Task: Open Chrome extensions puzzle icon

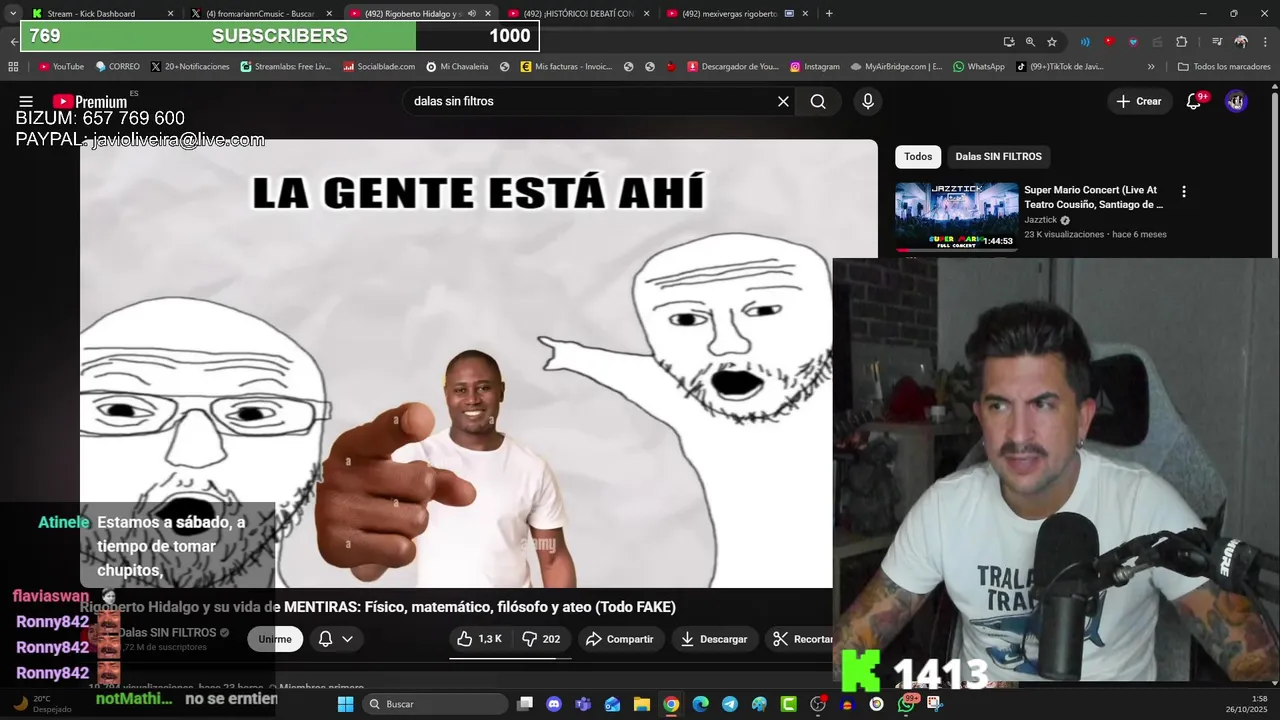Action: pos(1181,42)
